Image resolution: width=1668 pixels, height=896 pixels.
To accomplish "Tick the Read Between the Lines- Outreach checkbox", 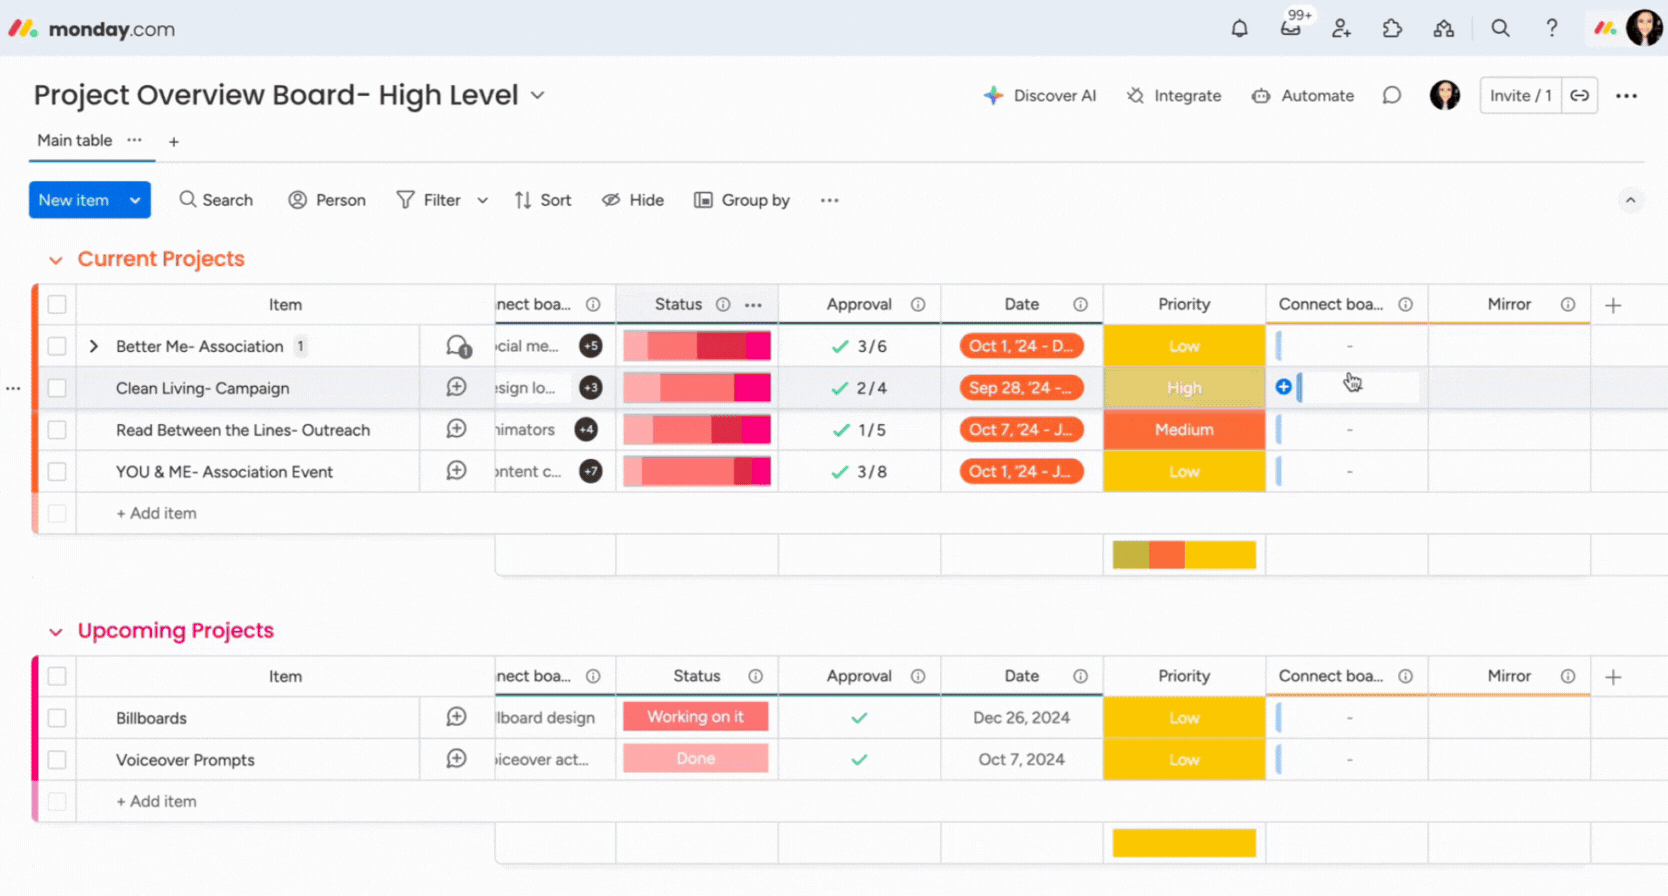I will coord(57,430).
